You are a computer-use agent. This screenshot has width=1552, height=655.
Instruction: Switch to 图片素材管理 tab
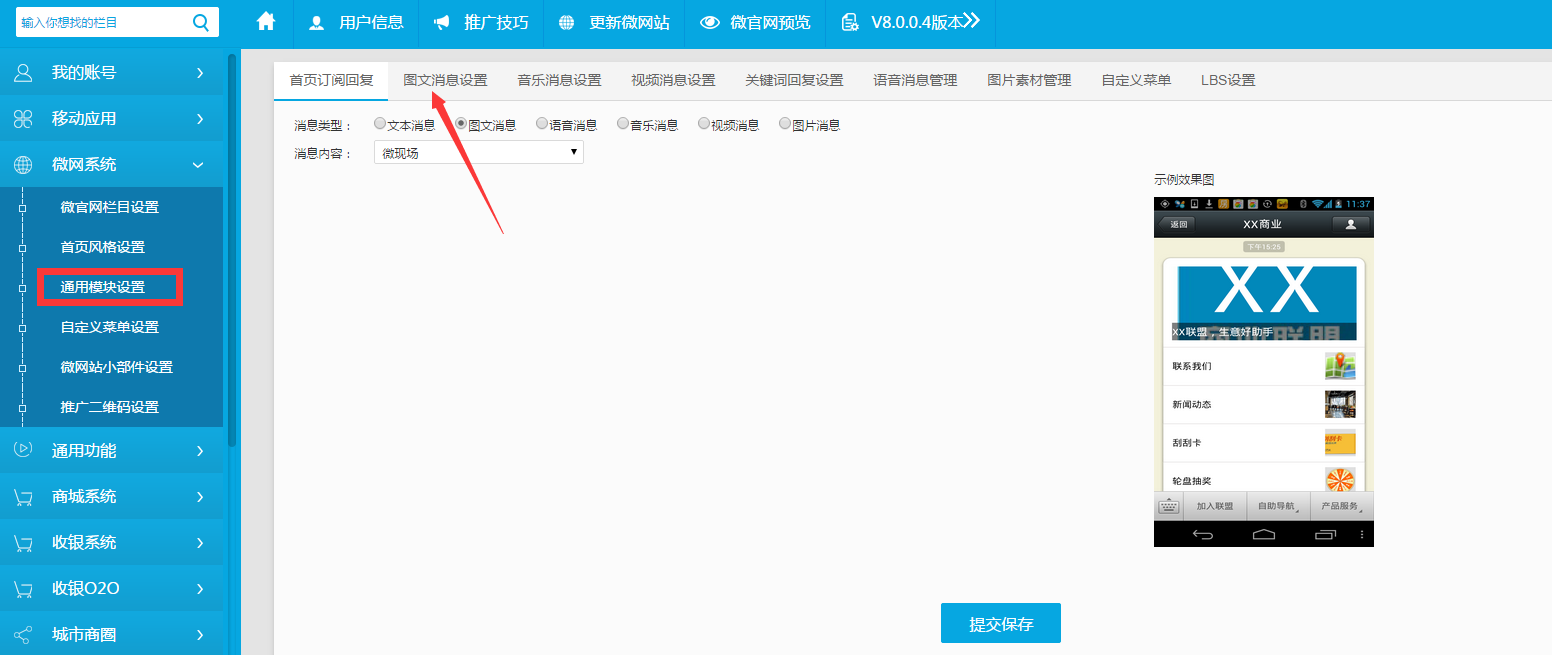click(1029, 80)
